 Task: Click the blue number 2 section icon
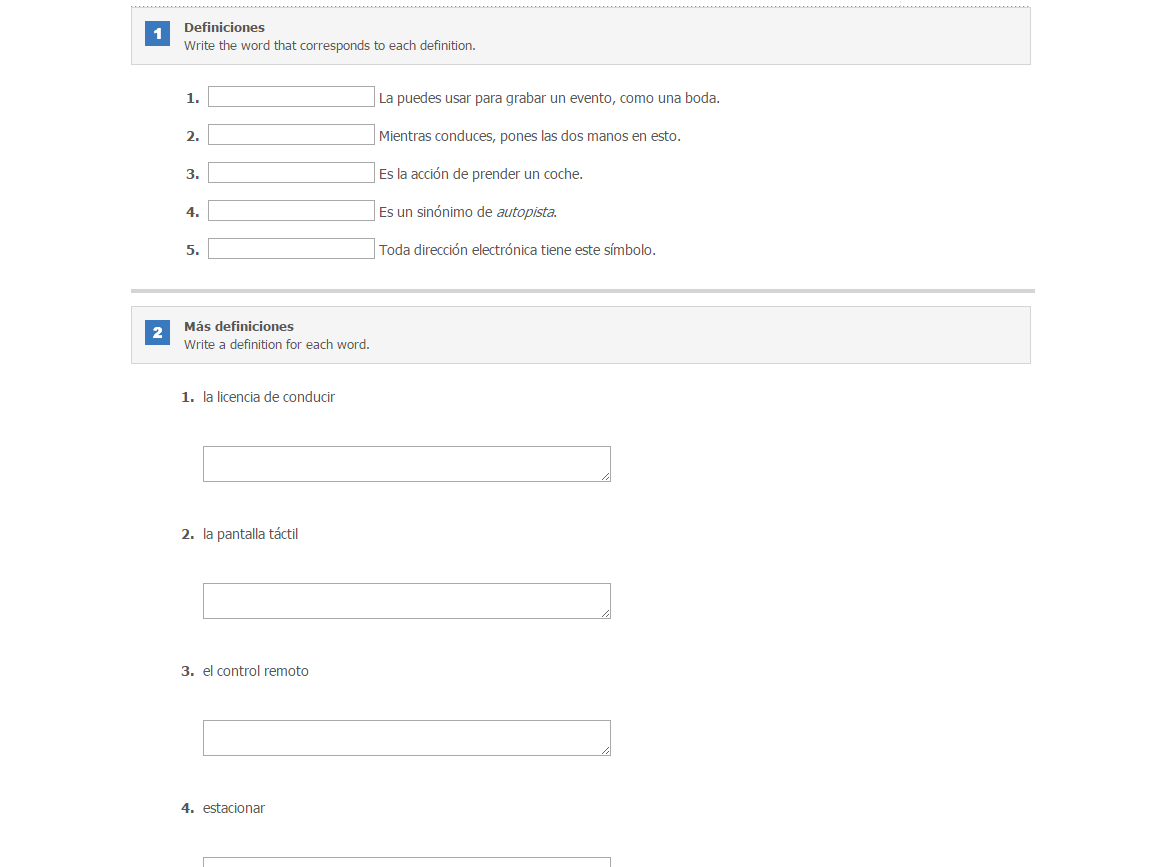click(x=157, y=333)
